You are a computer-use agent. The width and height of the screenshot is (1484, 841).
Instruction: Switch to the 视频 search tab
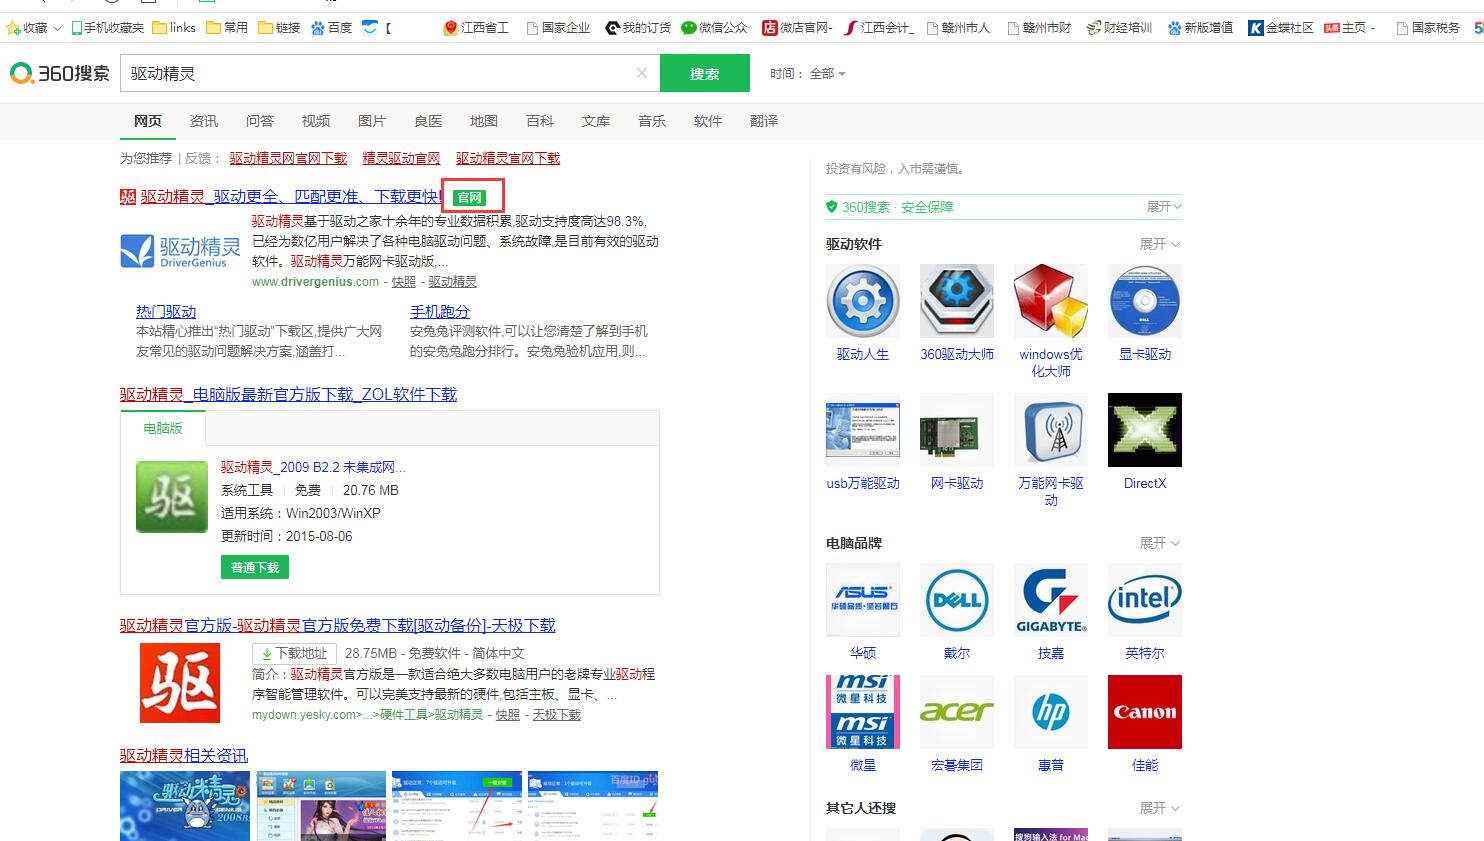click(x=315, y=120)
